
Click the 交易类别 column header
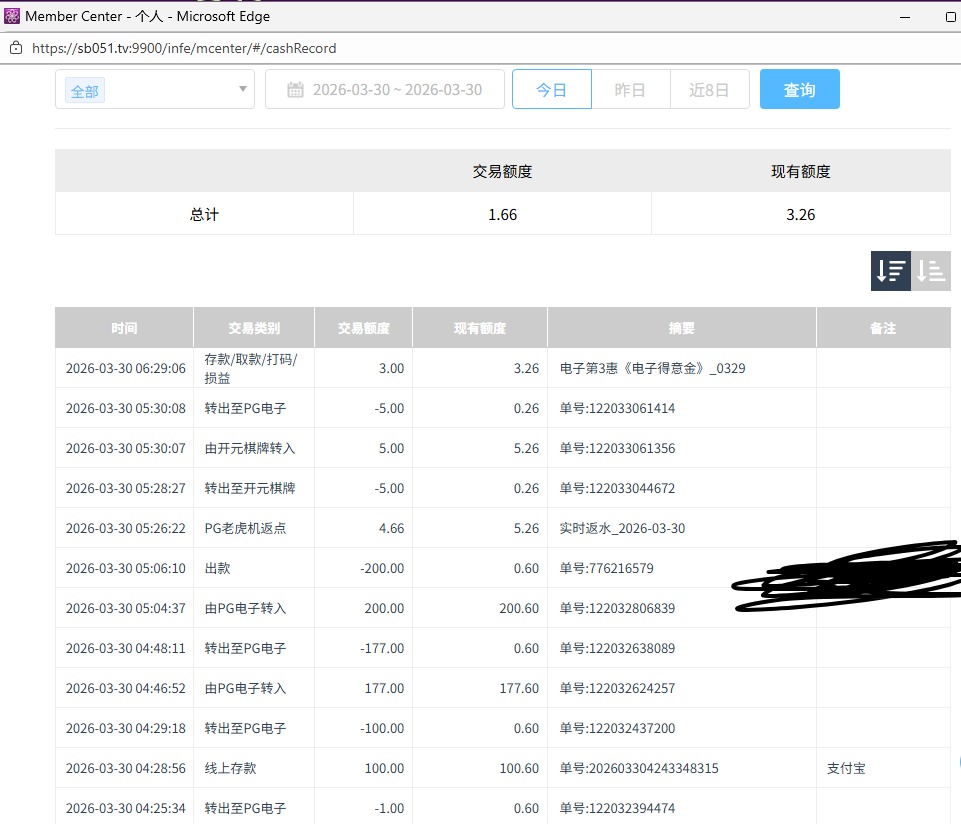pyautogui.click(x=254, y=328)
